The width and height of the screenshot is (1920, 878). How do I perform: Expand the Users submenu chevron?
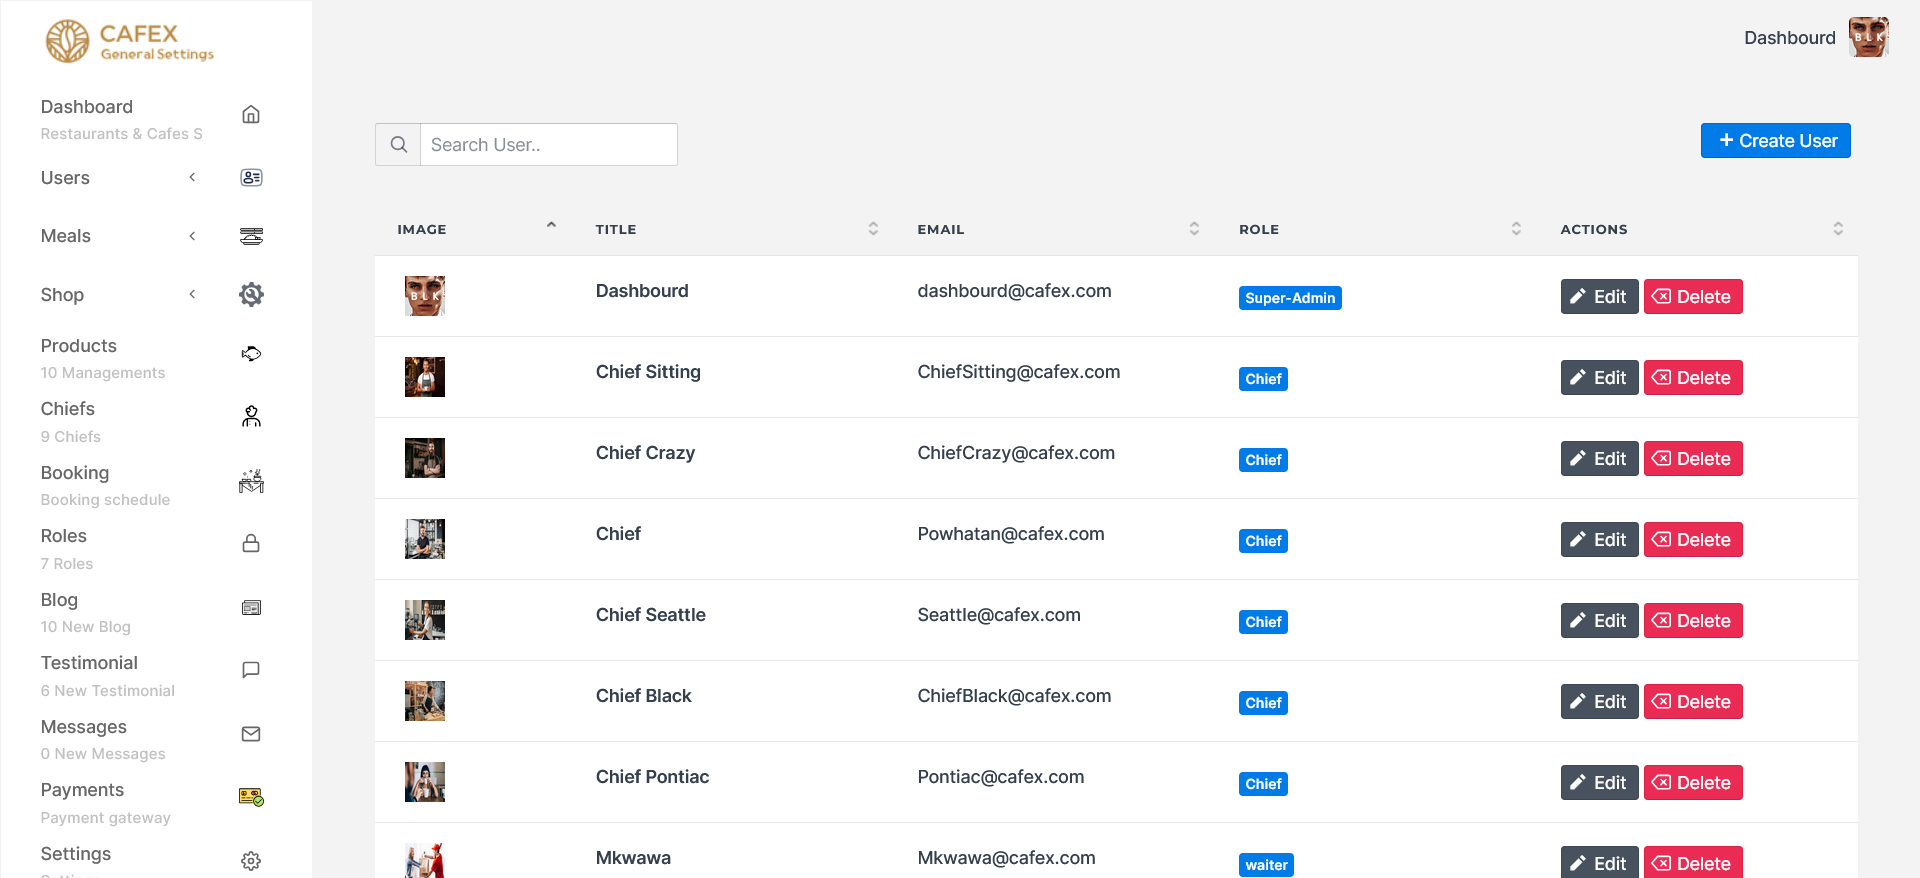pyautogui.click(x=192, y=178)
